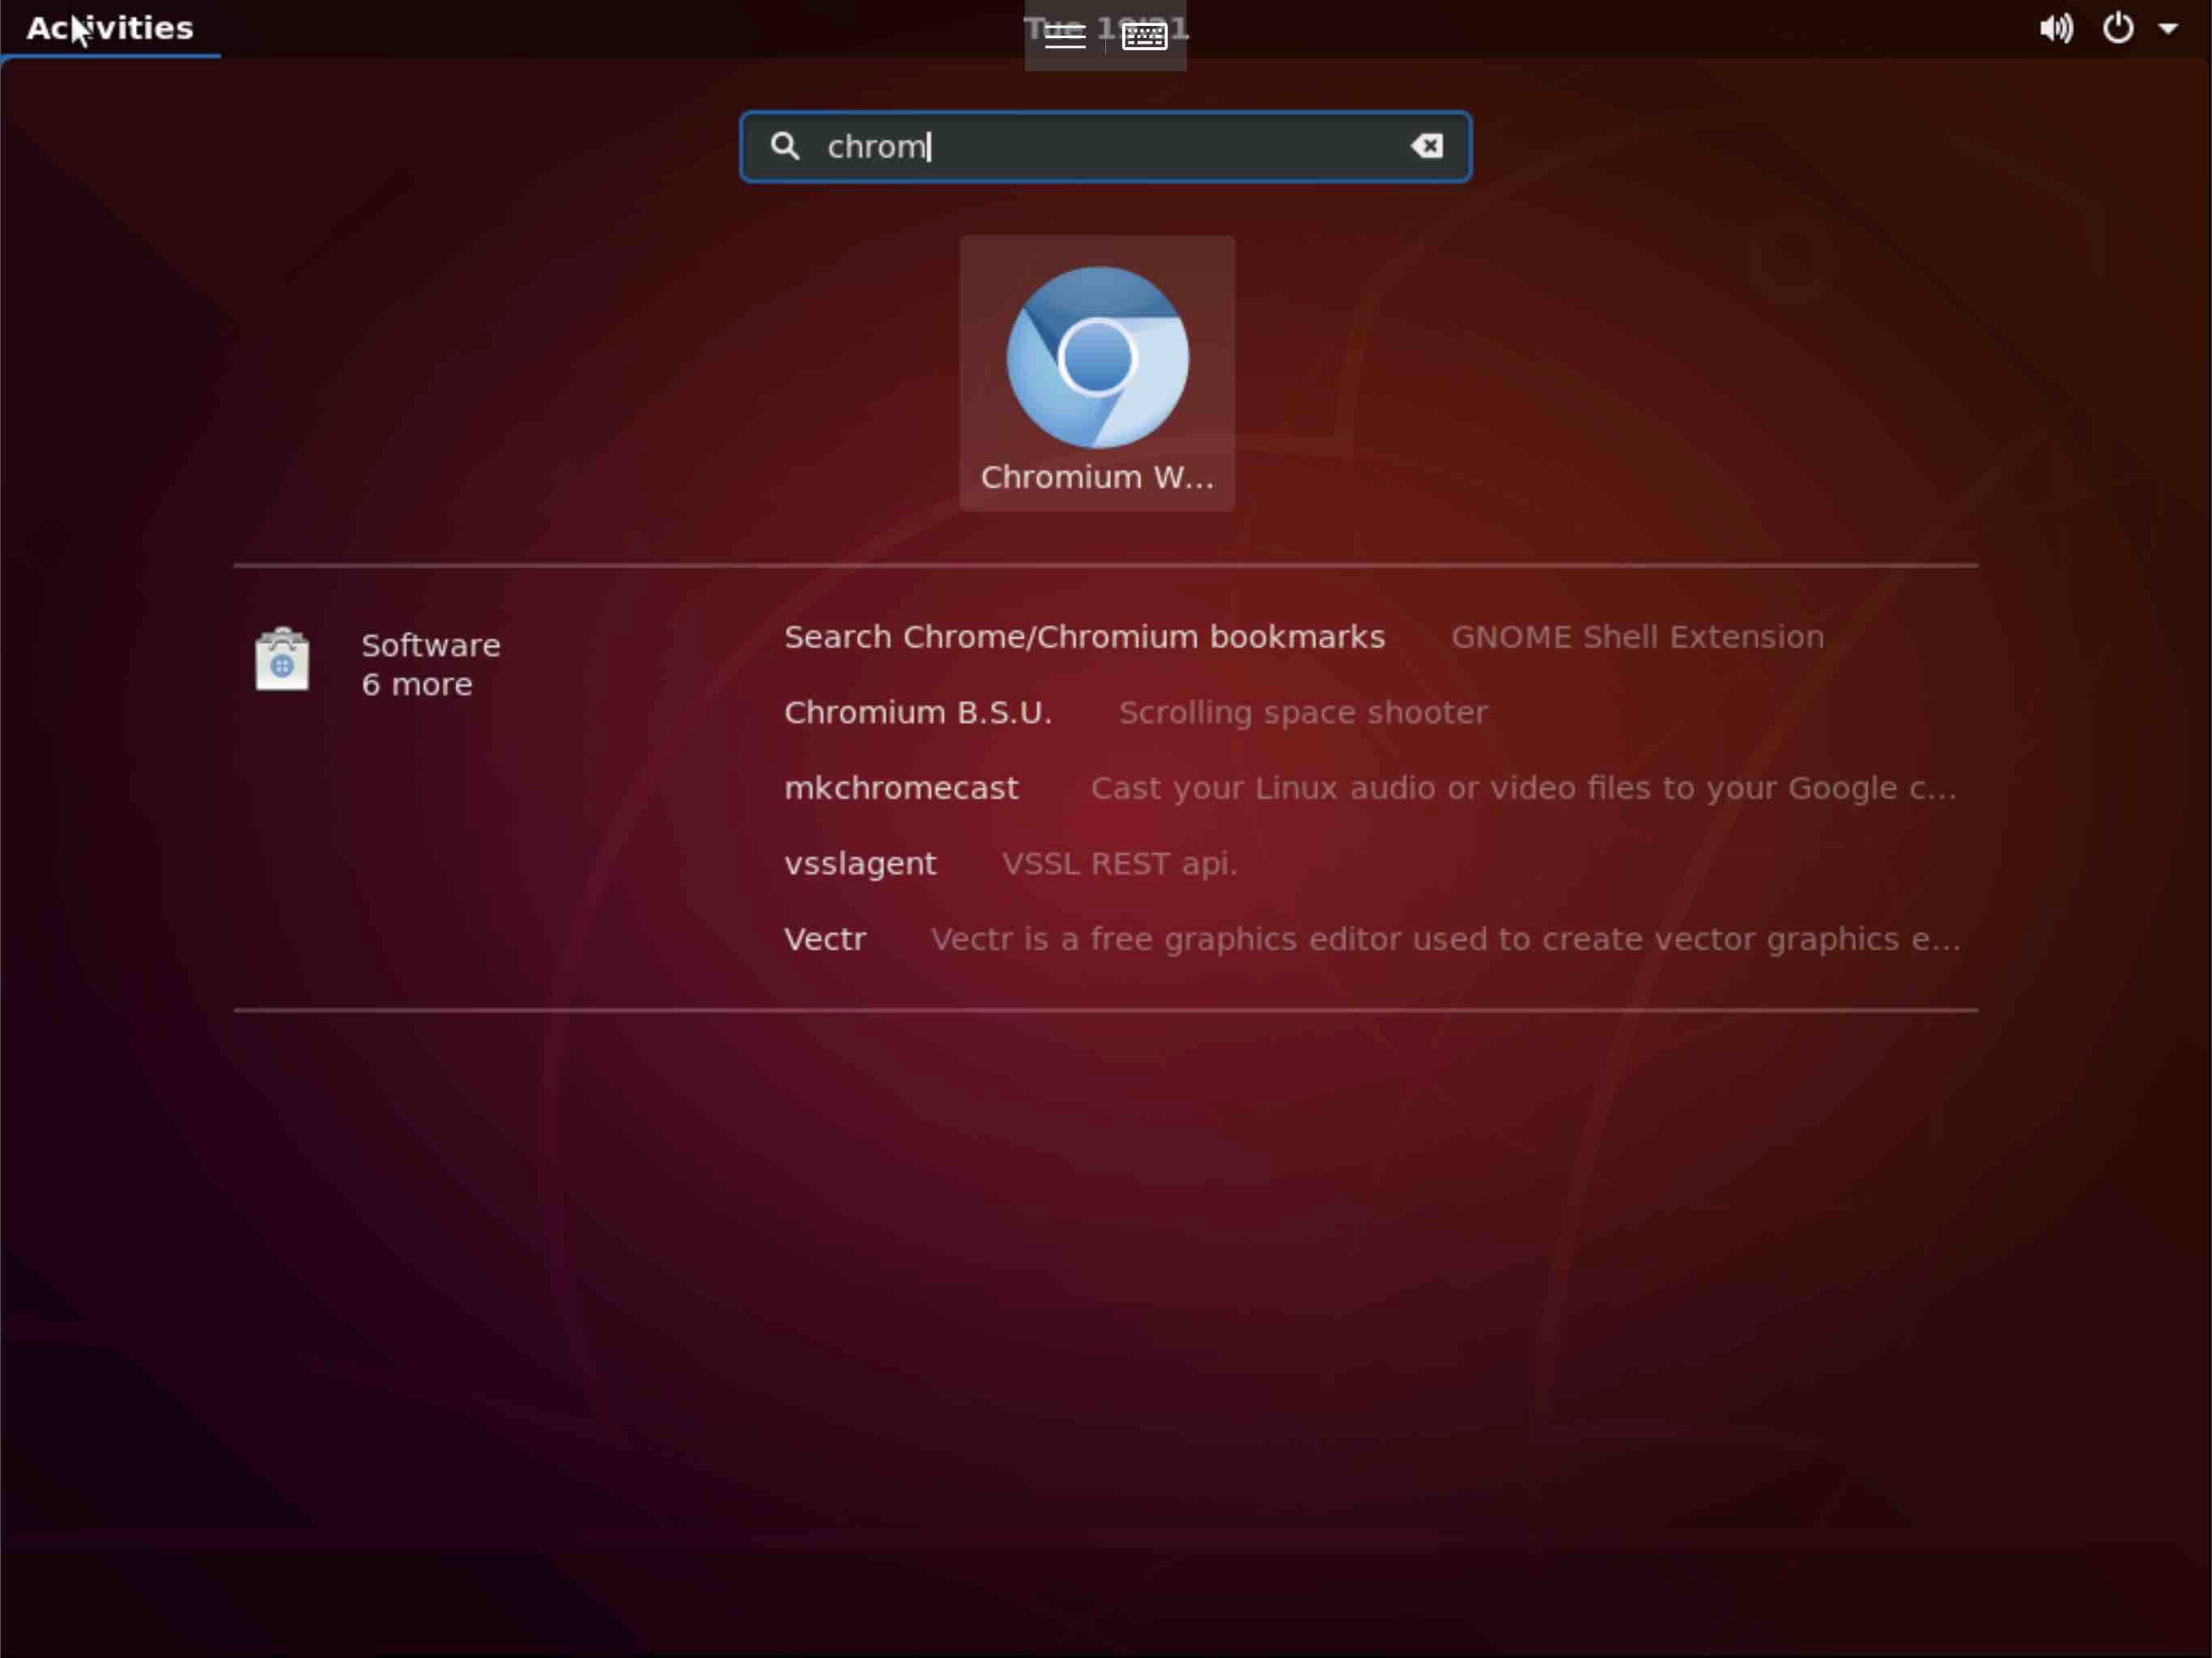Expand the system menu arrow

(x=2168, y=29)
